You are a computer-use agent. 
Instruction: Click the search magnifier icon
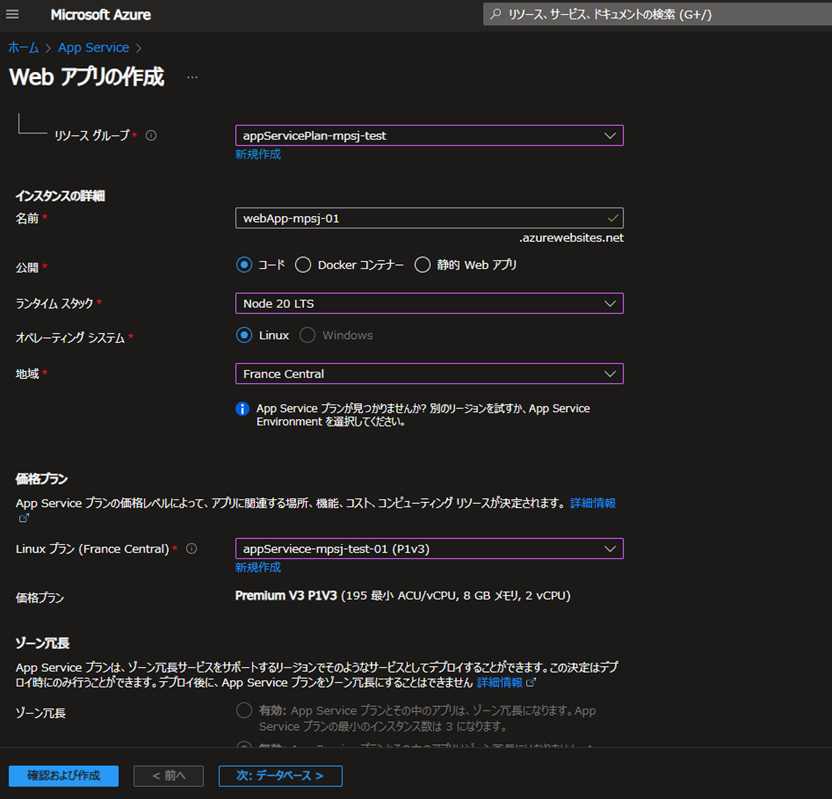[496, 14]
